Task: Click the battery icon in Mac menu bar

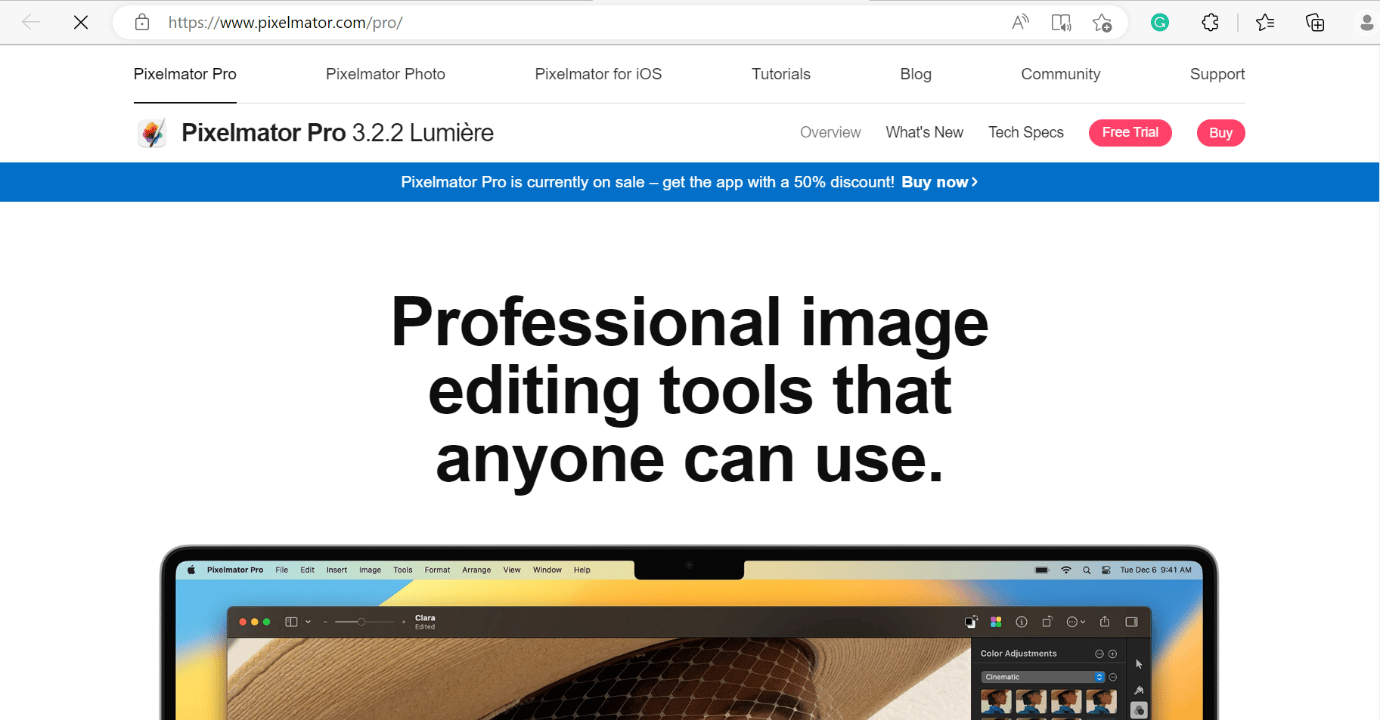Action: tap(1041, 570)
